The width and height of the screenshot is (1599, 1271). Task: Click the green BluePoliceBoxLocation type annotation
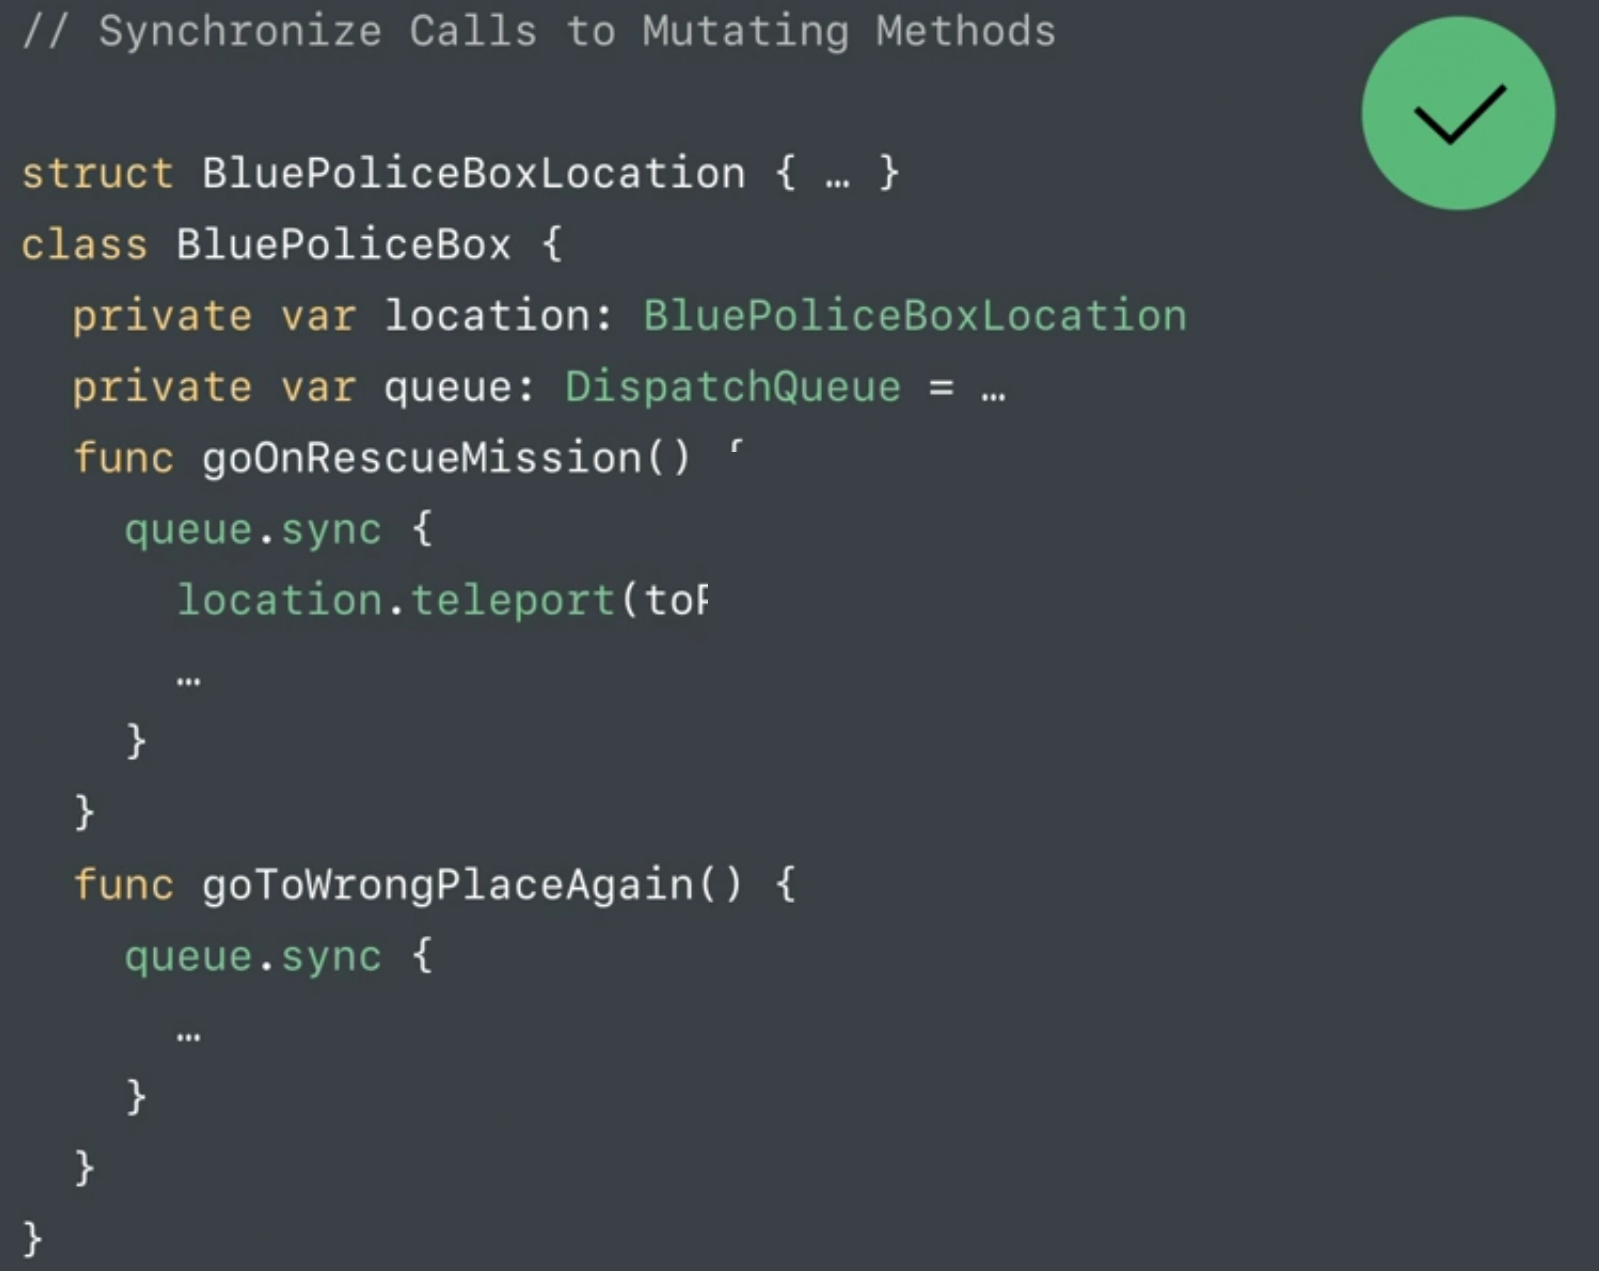point(915,315)
